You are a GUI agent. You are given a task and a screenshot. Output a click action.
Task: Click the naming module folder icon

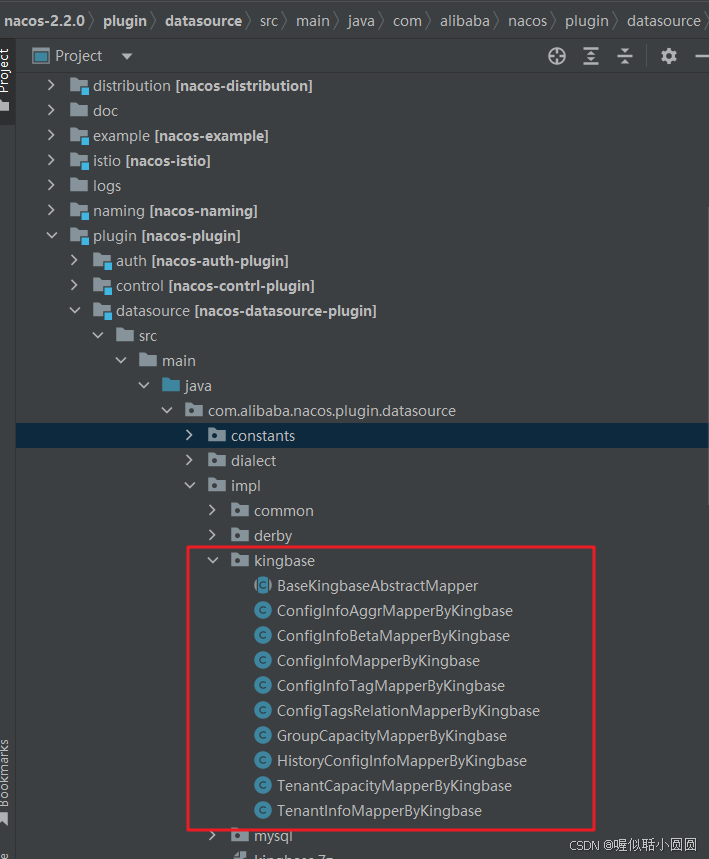79,211
